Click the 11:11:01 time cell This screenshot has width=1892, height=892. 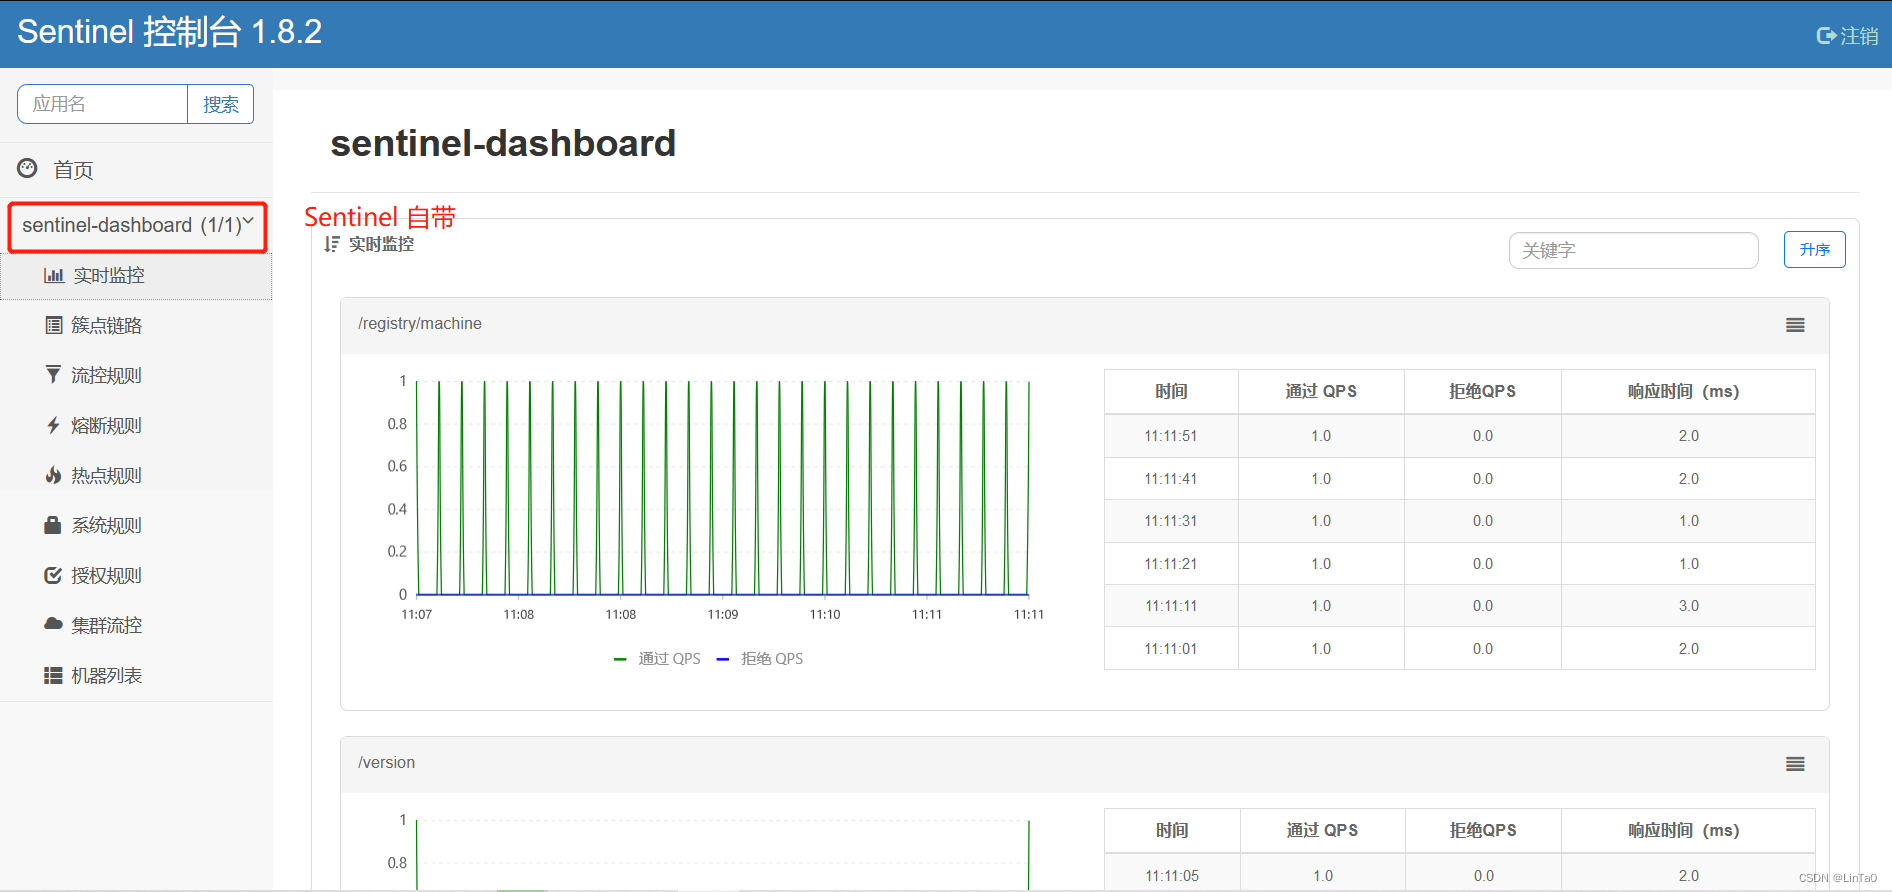pyautogui.click(x=1171, y=649)
